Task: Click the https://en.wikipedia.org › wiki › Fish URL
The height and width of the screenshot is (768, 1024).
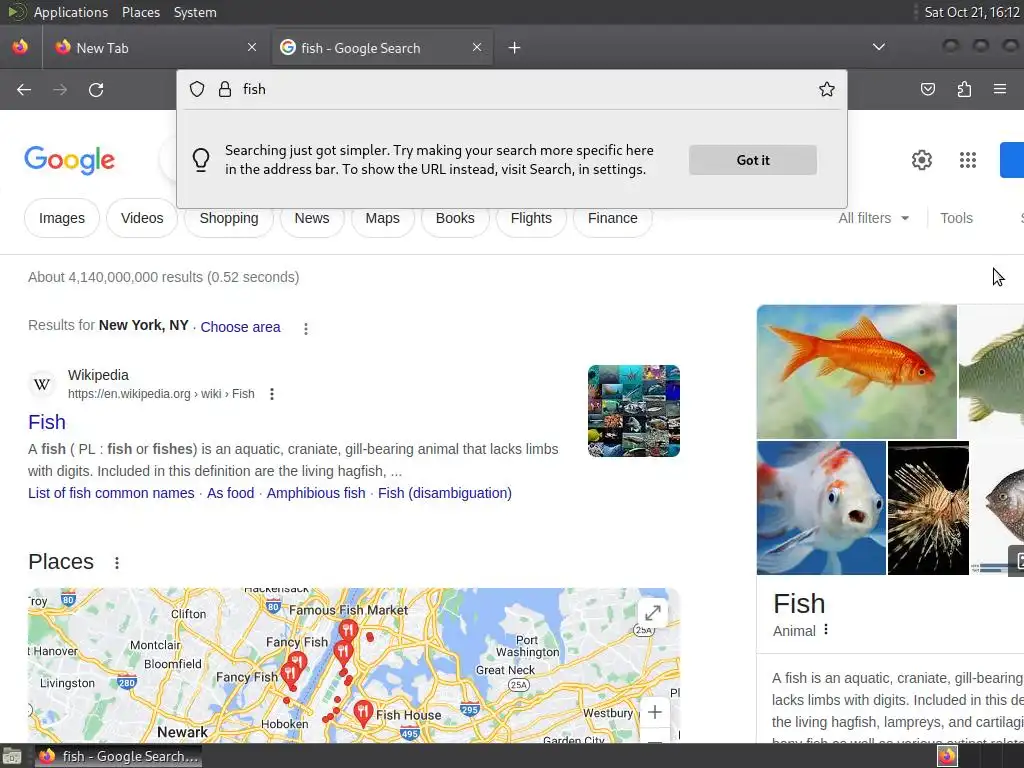Action: (x=161, y=394)
